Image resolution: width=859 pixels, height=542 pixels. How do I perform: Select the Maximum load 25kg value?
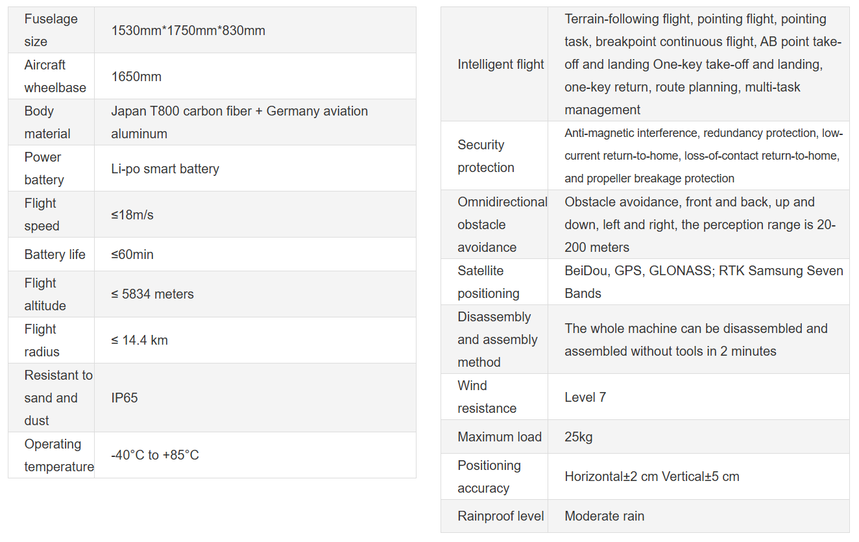[579, 437]
